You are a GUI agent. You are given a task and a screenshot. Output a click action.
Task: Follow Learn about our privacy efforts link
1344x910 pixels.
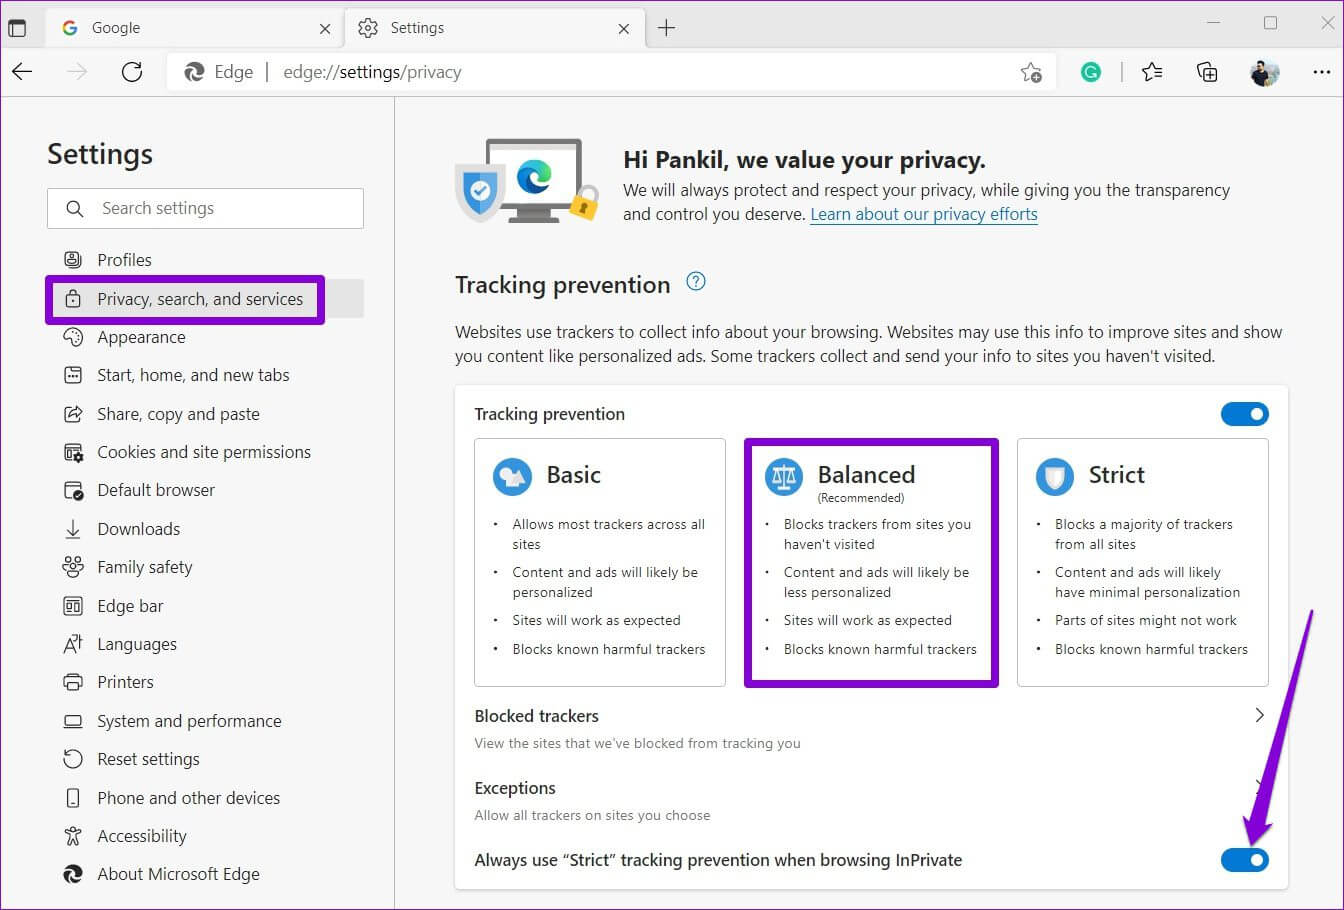coord(924,214)
